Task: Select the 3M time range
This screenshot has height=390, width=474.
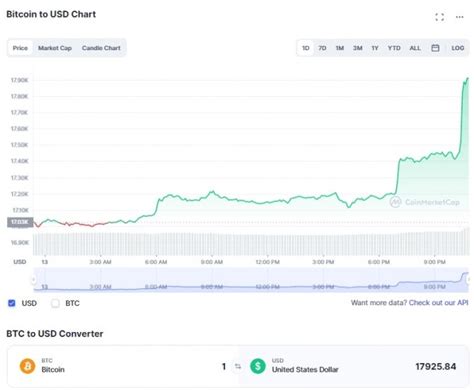Action: click(x=357, y=48)
